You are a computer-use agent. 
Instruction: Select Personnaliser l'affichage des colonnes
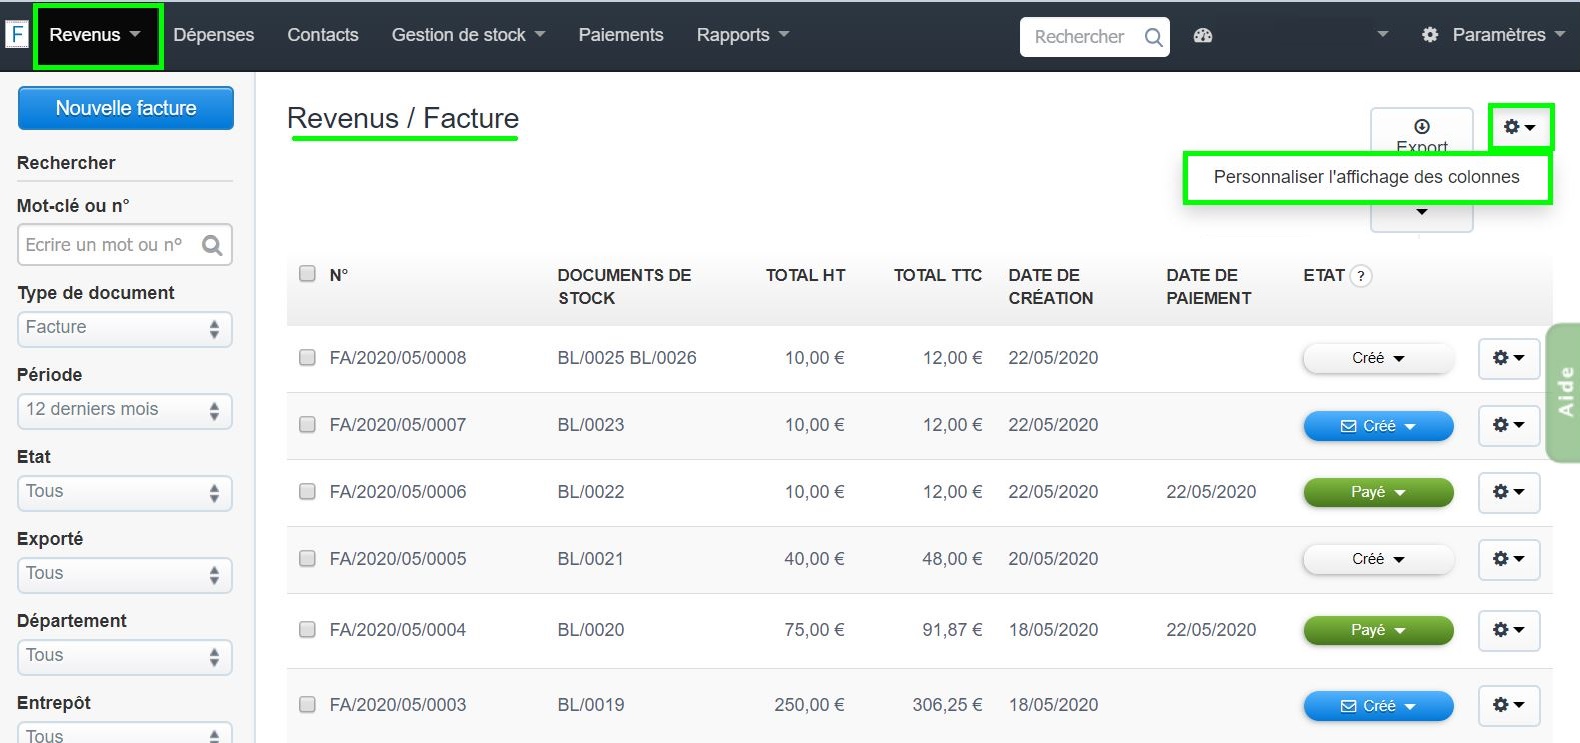click(x=1366, y=177)
